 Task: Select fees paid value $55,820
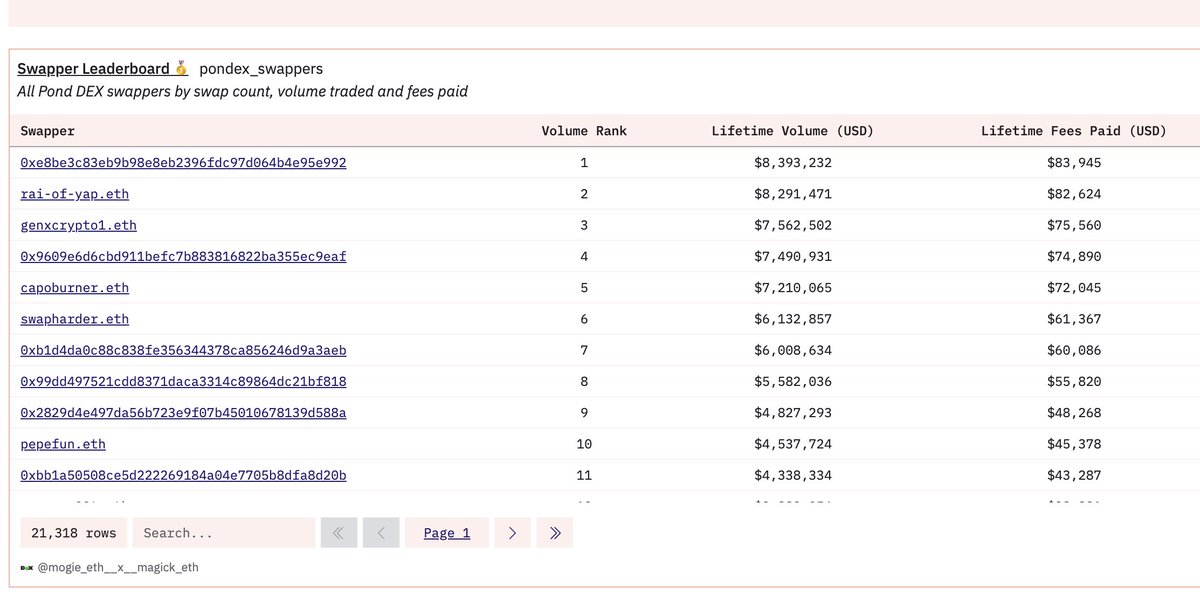tap(1074, 381)
